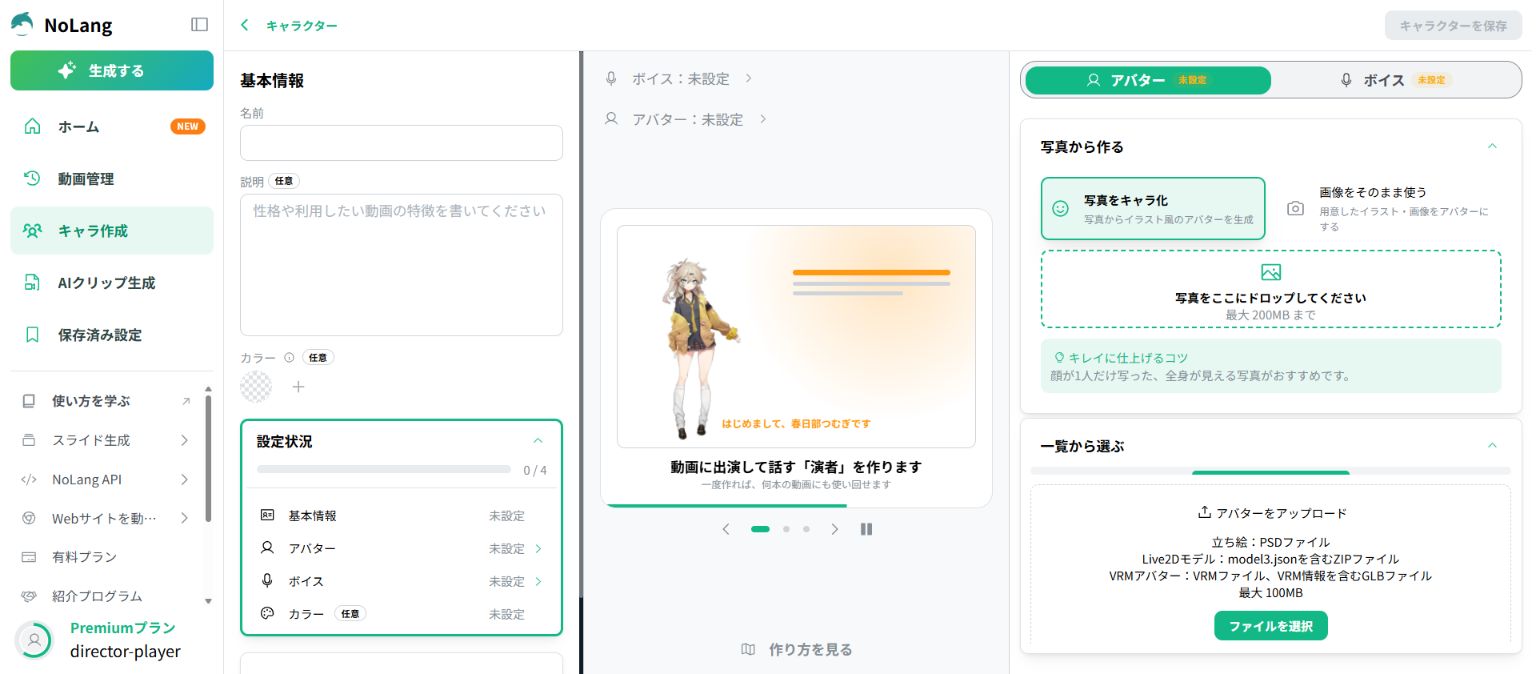Jump to third carousel dot

pos(806,529)
